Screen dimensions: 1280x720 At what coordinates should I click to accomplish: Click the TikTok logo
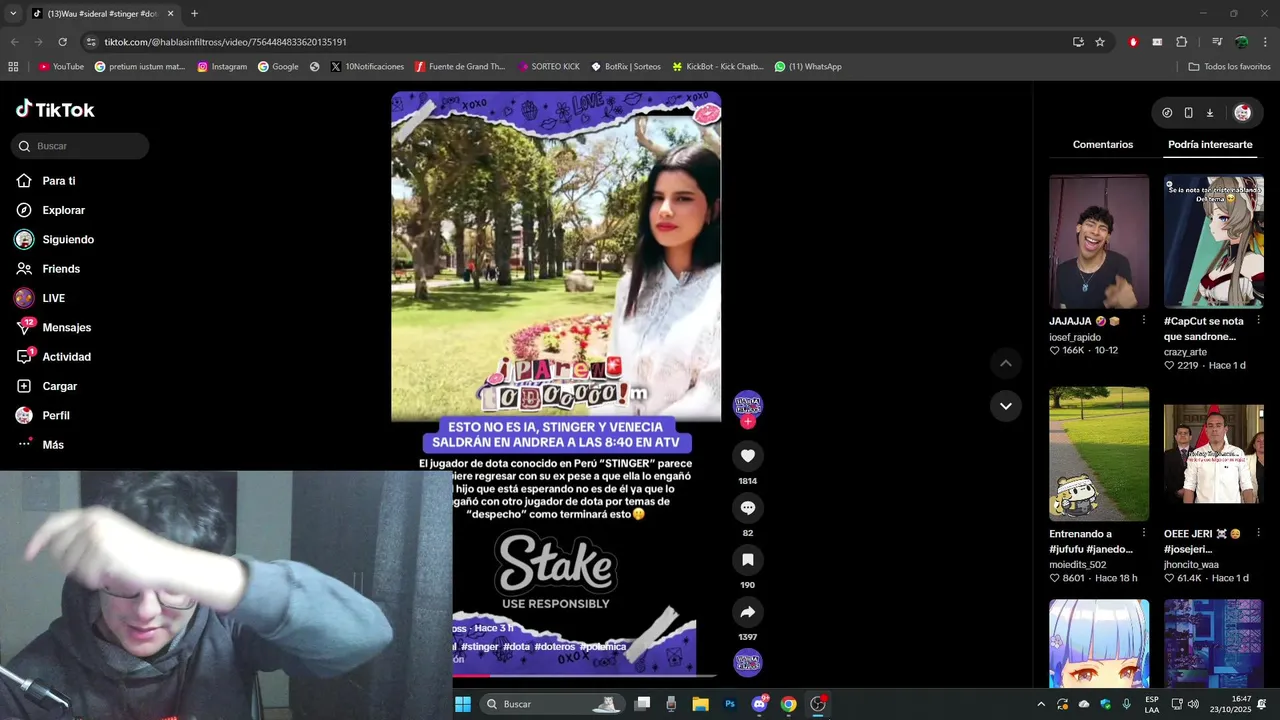55,109
